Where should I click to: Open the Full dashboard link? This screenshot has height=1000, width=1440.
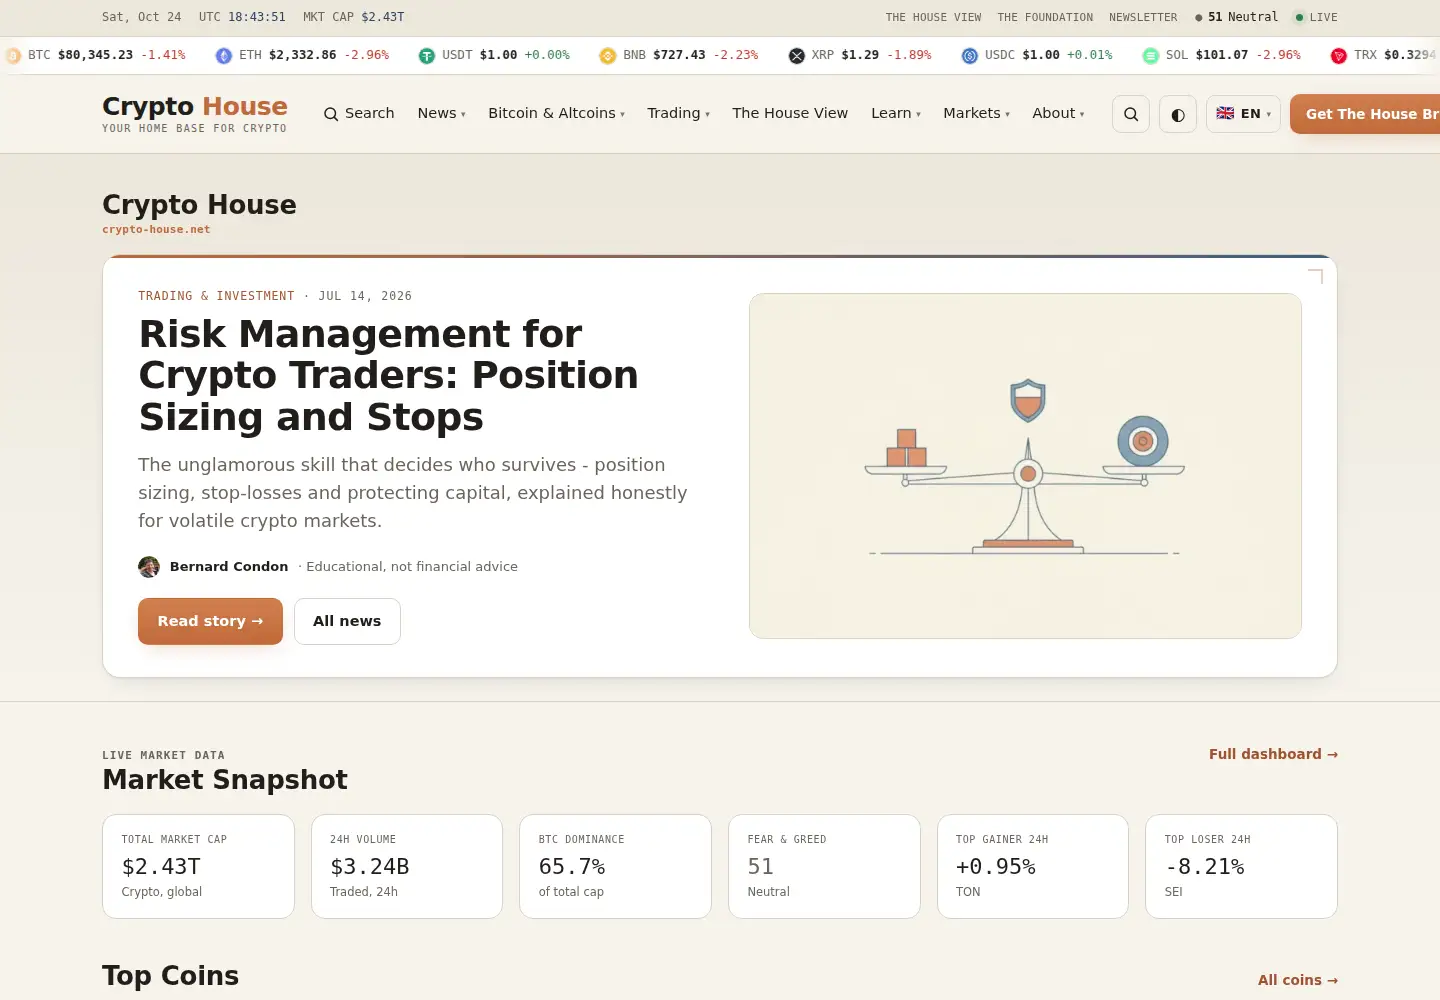pos(1273,754)
